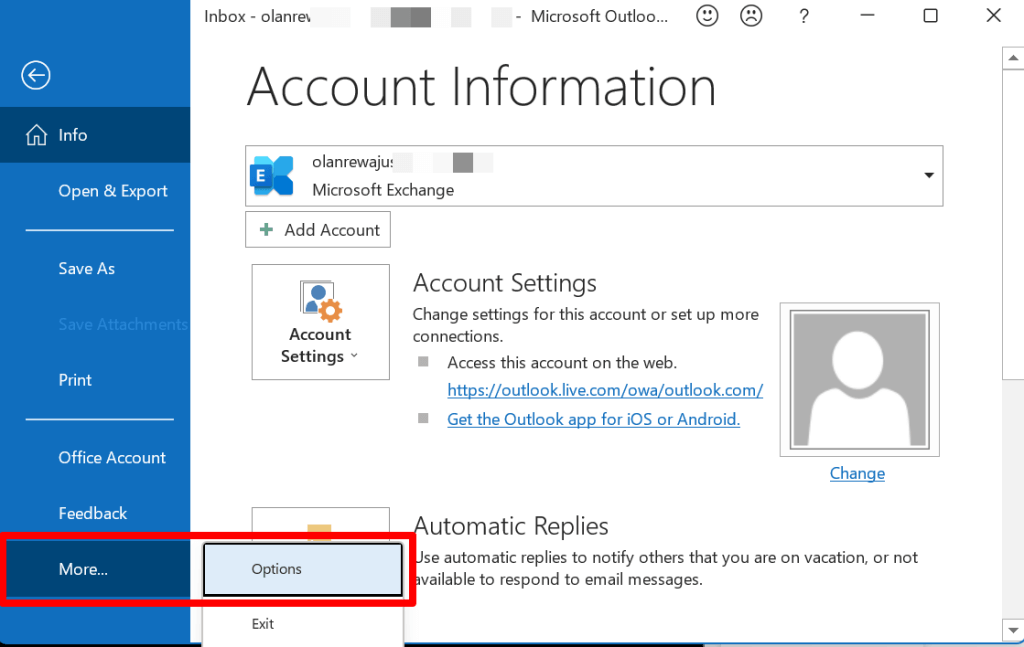Viewport: 1024px width, 647px height.
Task: Click Get the Outlook app link
Action: pos(593,419)
